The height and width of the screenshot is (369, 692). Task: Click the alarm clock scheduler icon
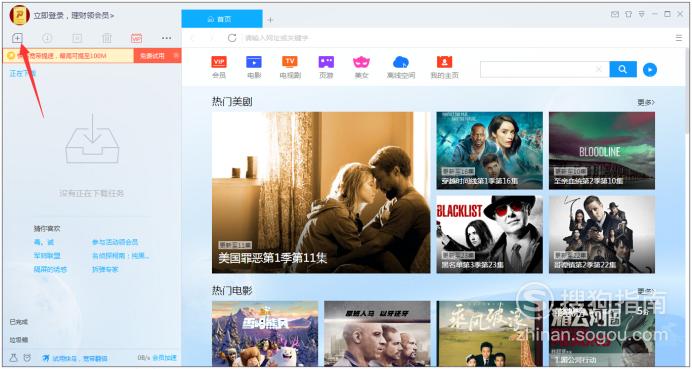27,358
